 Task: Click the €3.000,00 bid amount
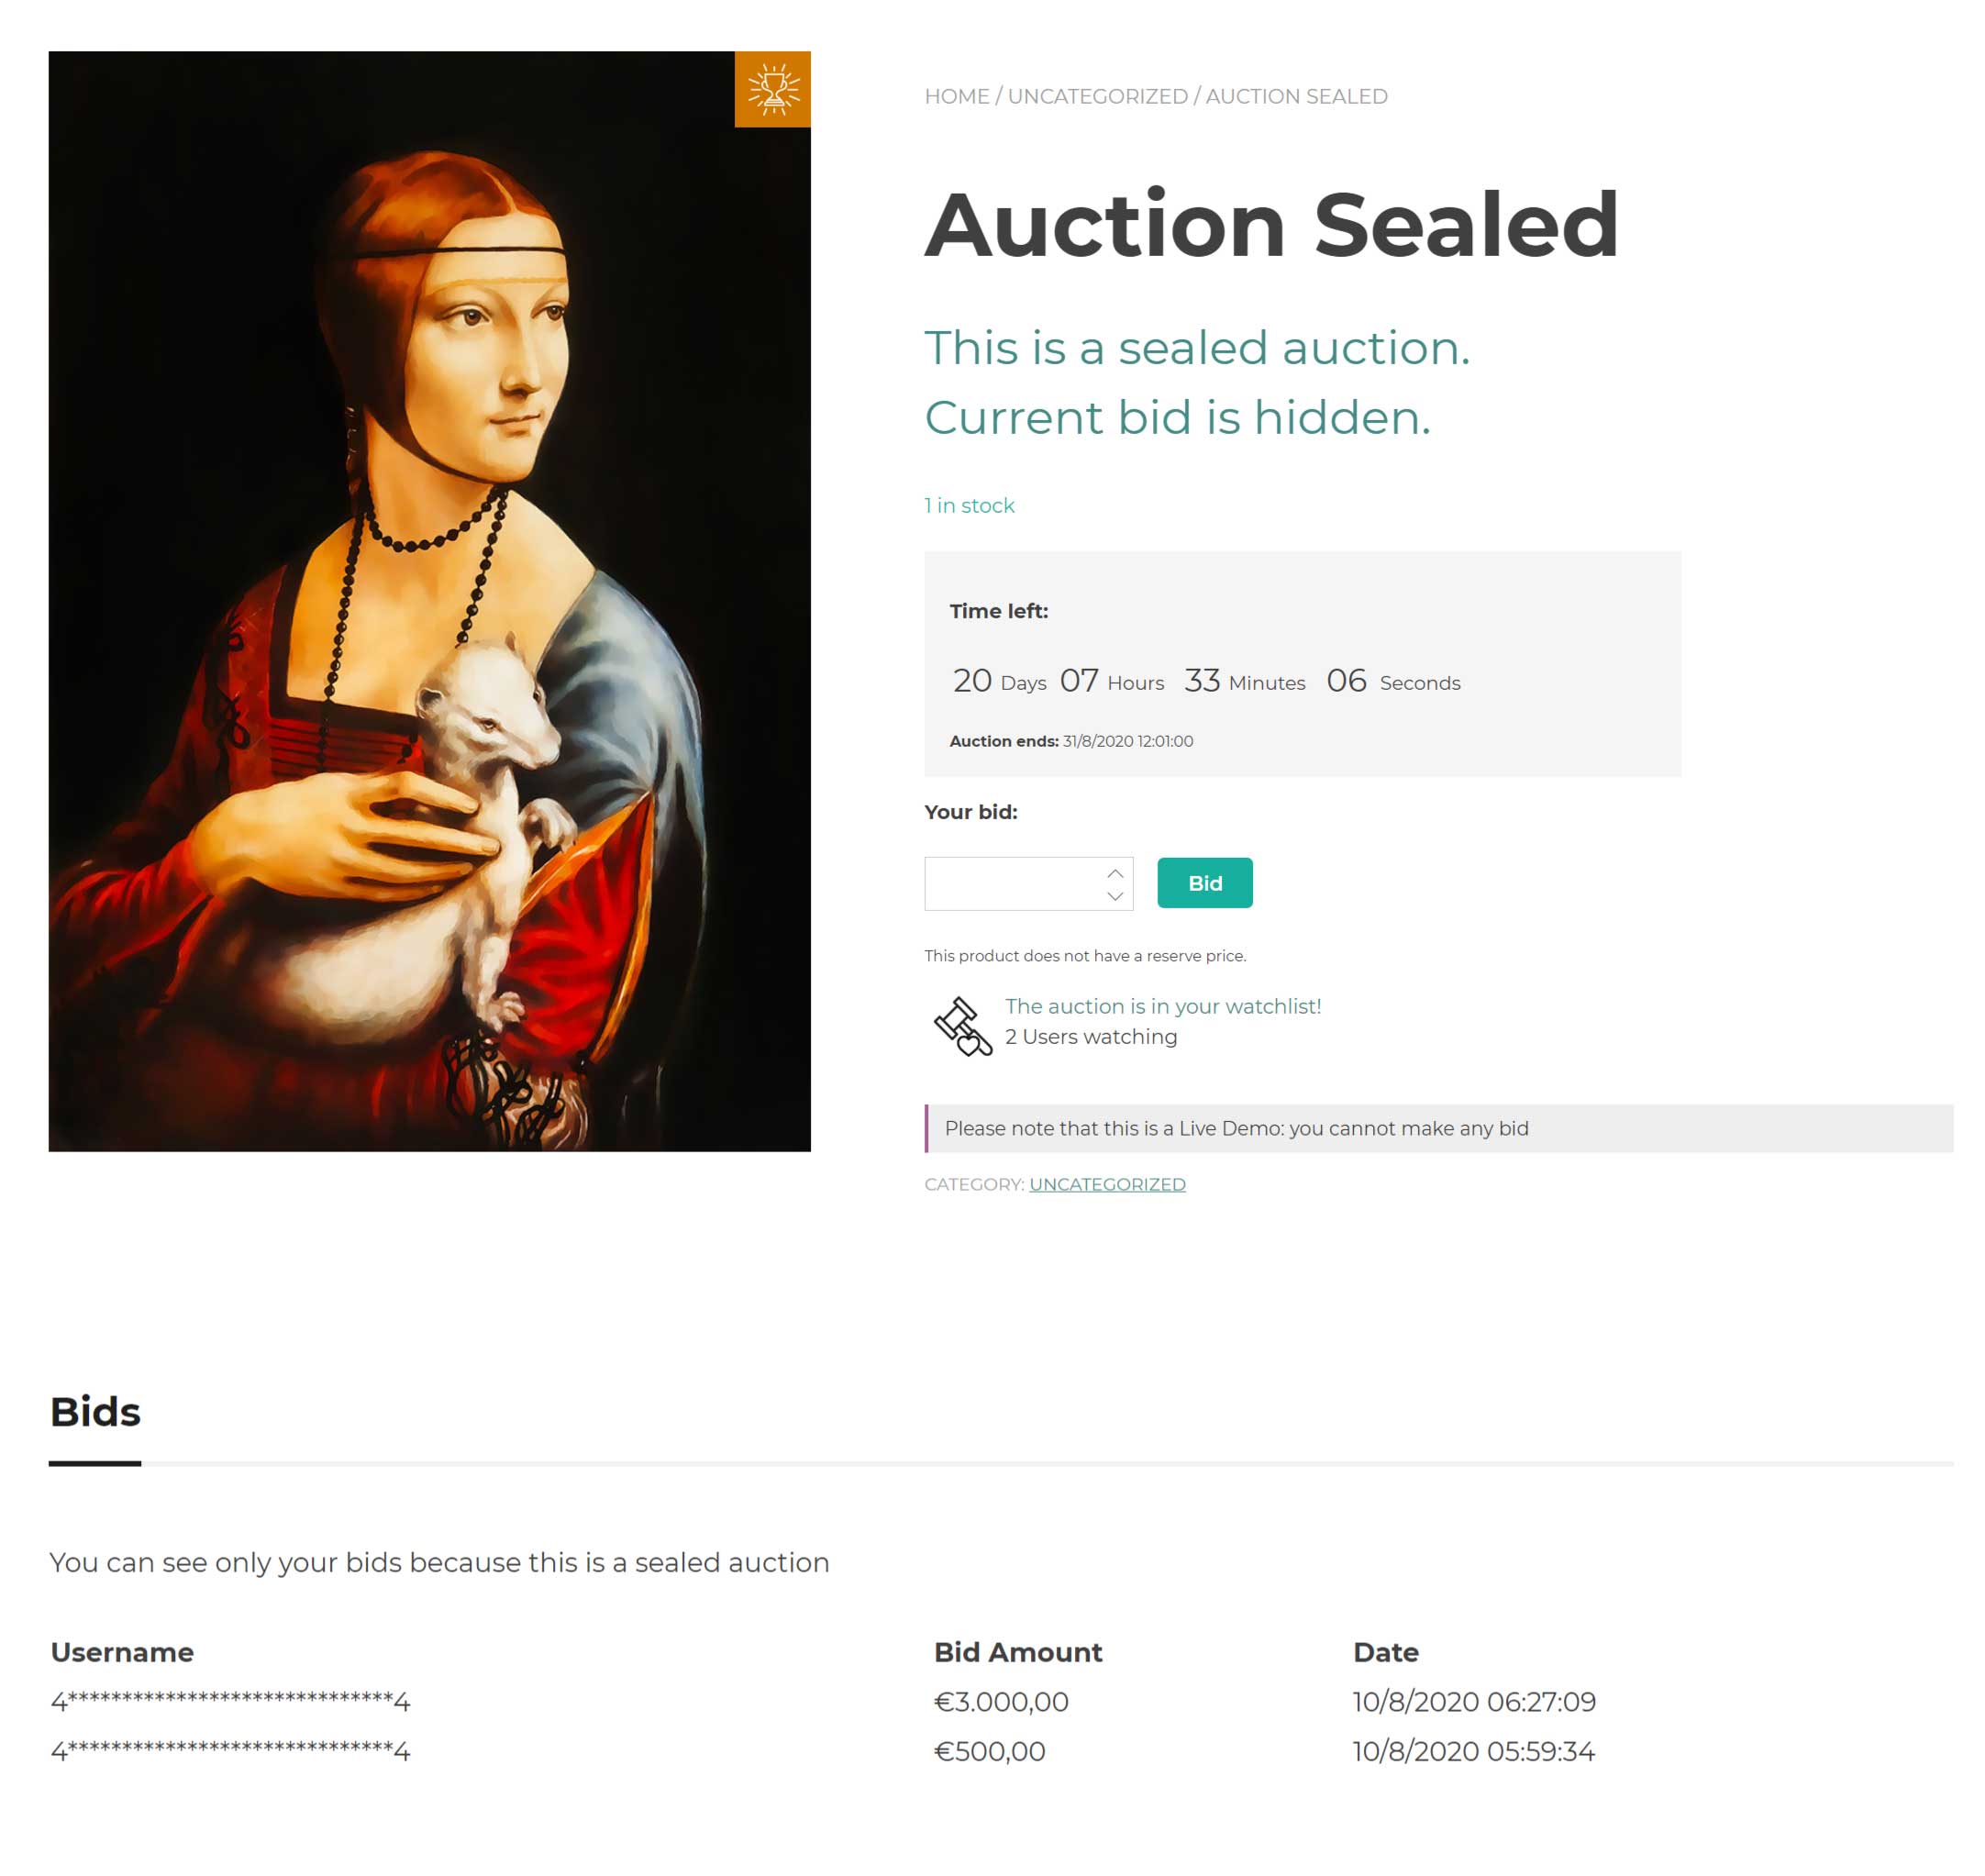point(1000,1702)
